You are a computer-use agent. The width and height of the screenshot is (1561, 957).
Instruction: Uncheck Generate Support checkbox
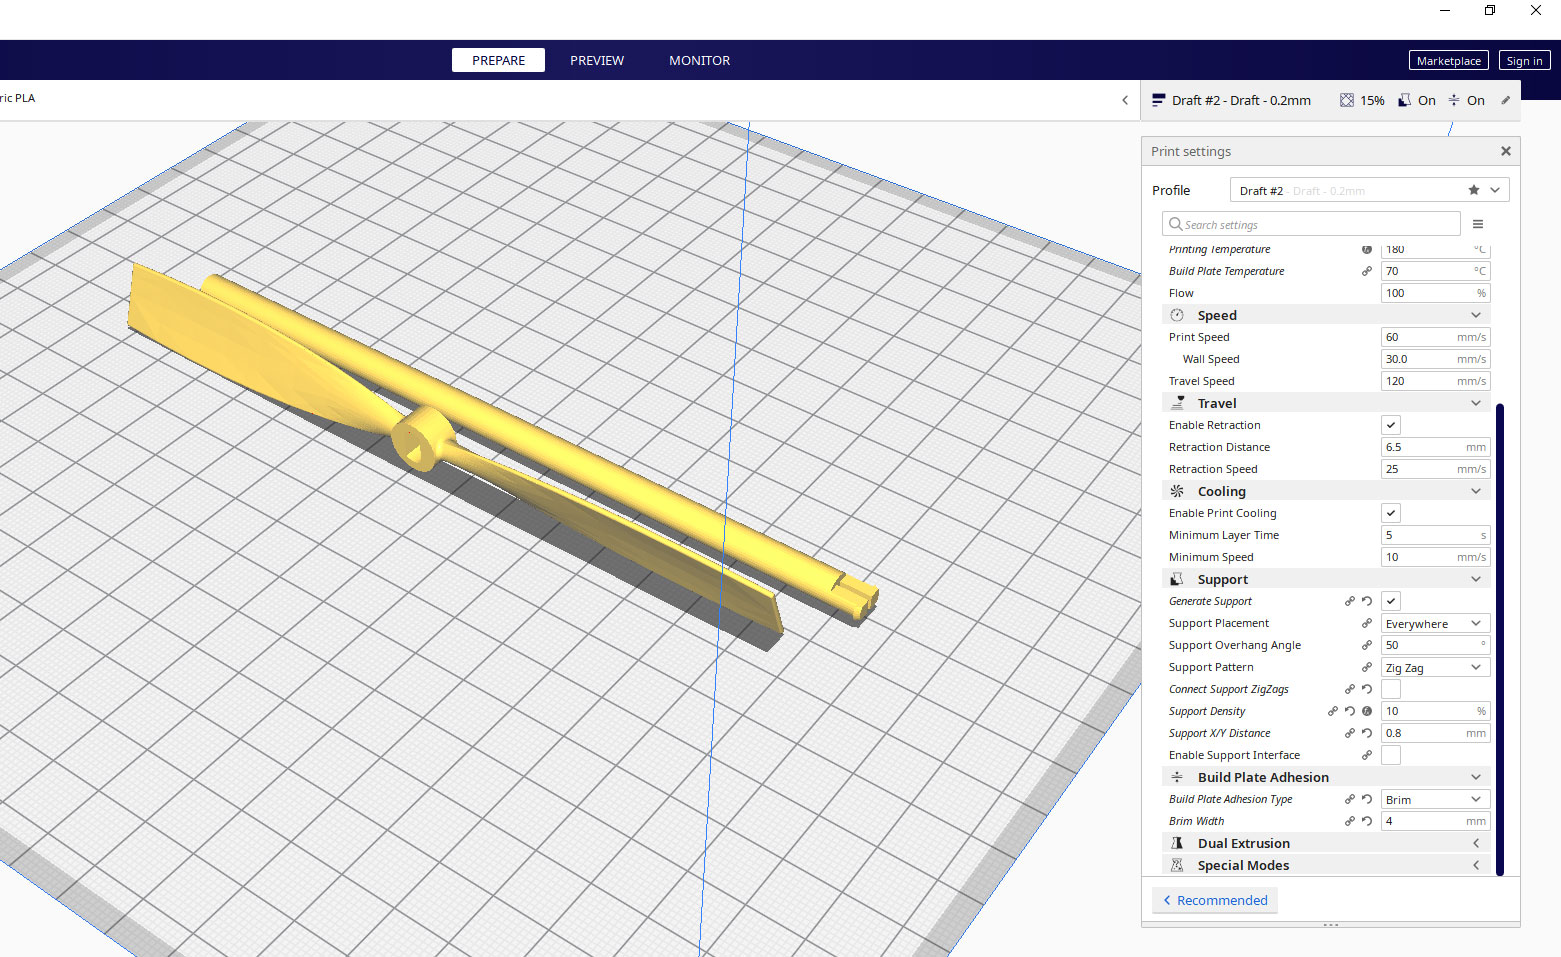click(1391, 601)
